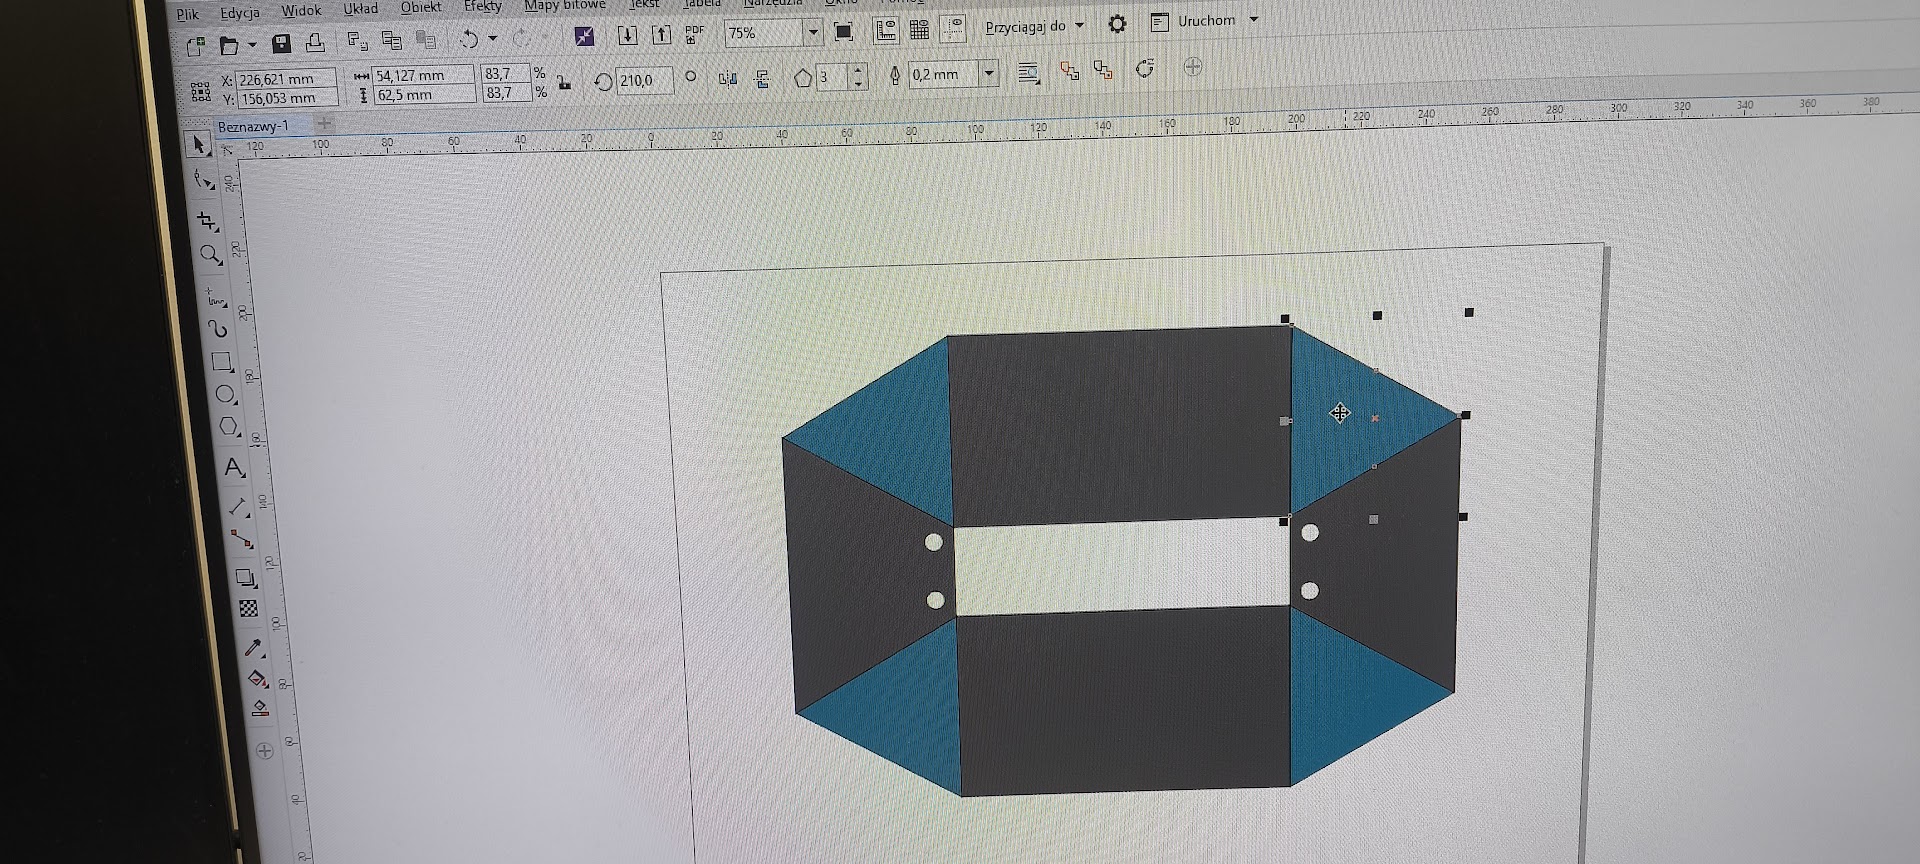Select the Ellipse tool

(x=226, y=394)
